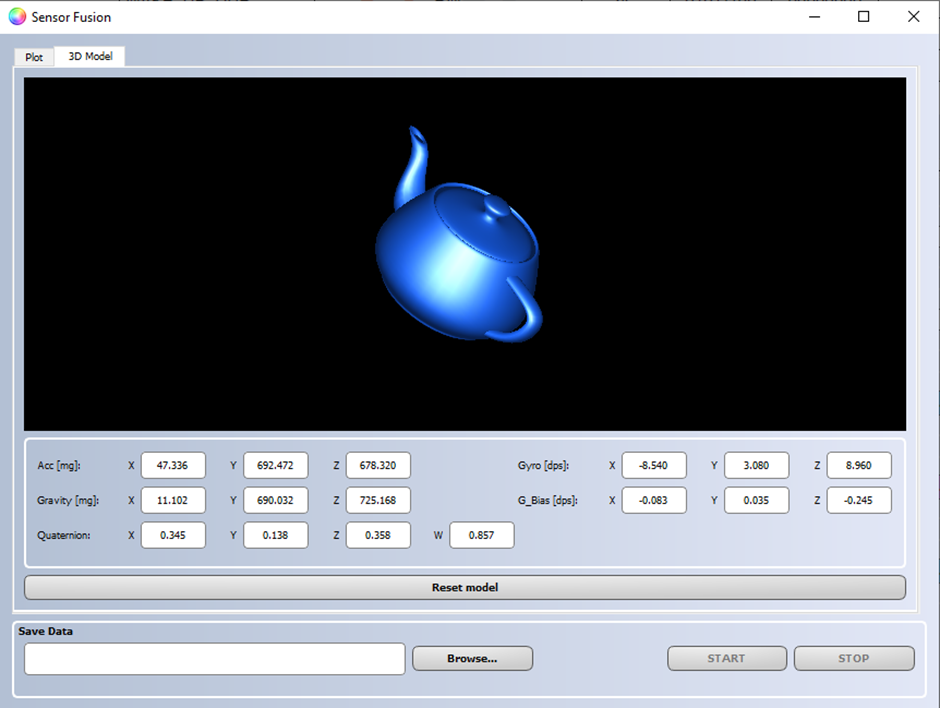Click the START recording button

click(727, 658)
